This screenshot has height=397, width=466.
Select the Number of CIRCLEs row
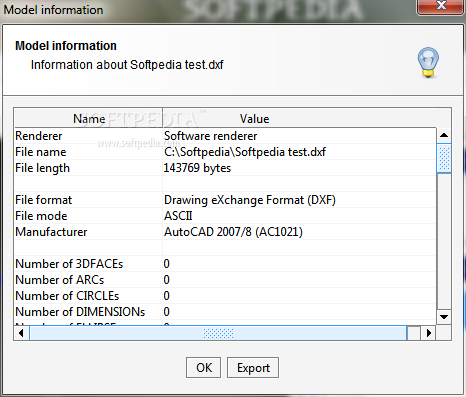pyautogui.click(x=225, y=296)
